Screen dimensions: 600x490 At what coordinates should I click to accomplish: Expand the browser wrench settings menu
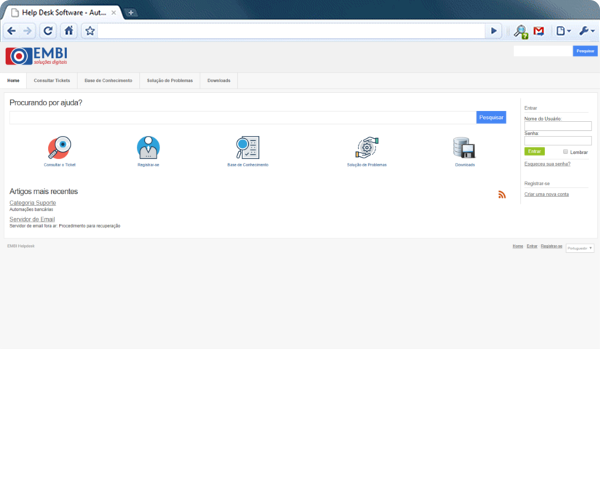tap(585, 31)
